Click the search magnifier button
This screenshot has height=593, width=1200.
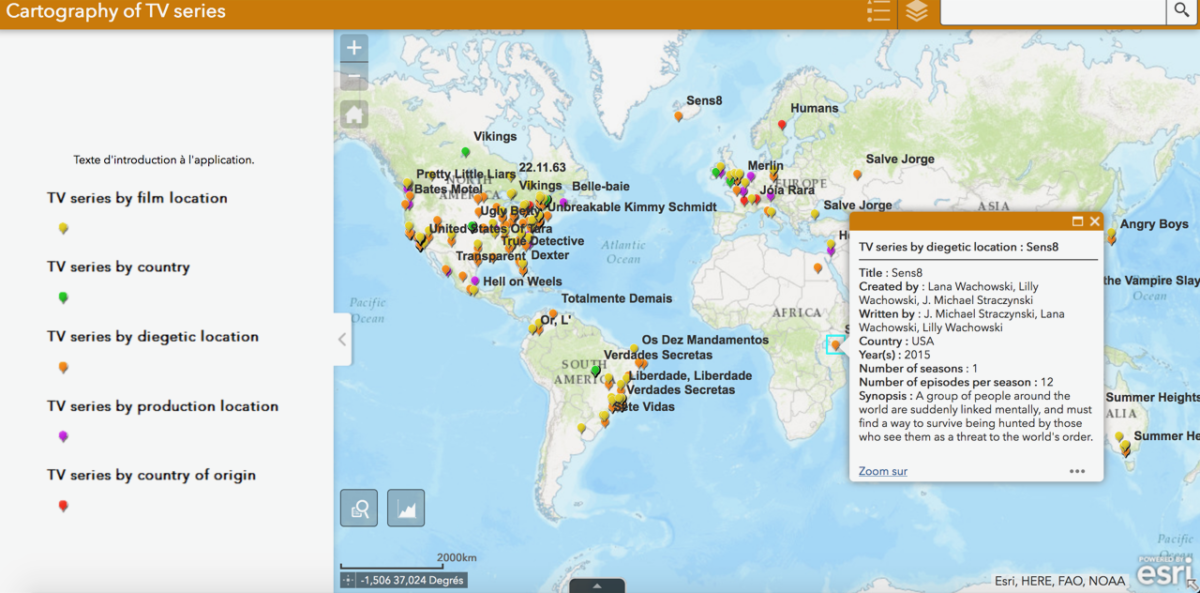(1181, 11)
